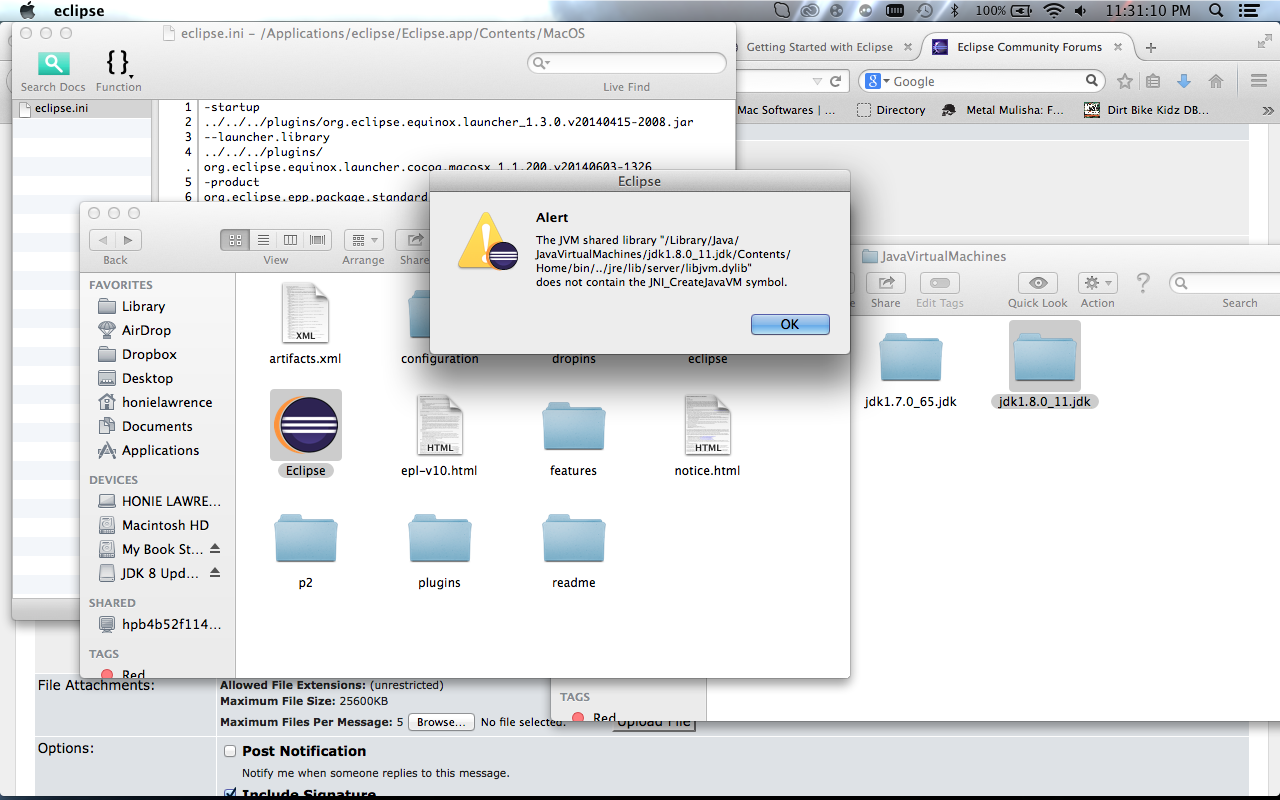
Task: Click the Finder help question mark
Action: pyautogui.click(x=1143, y=283)
